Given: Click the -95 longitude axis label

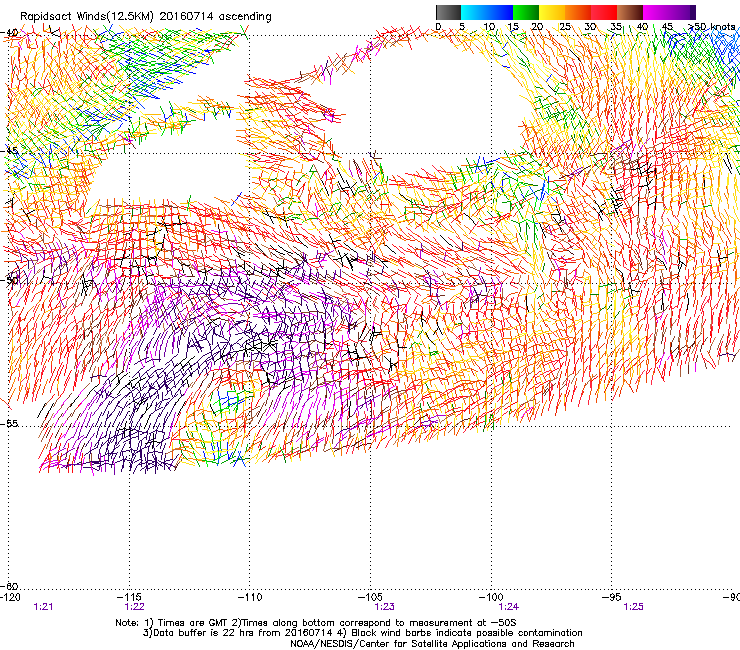Looking at the screenshot, I should click(x=612, y=597).
